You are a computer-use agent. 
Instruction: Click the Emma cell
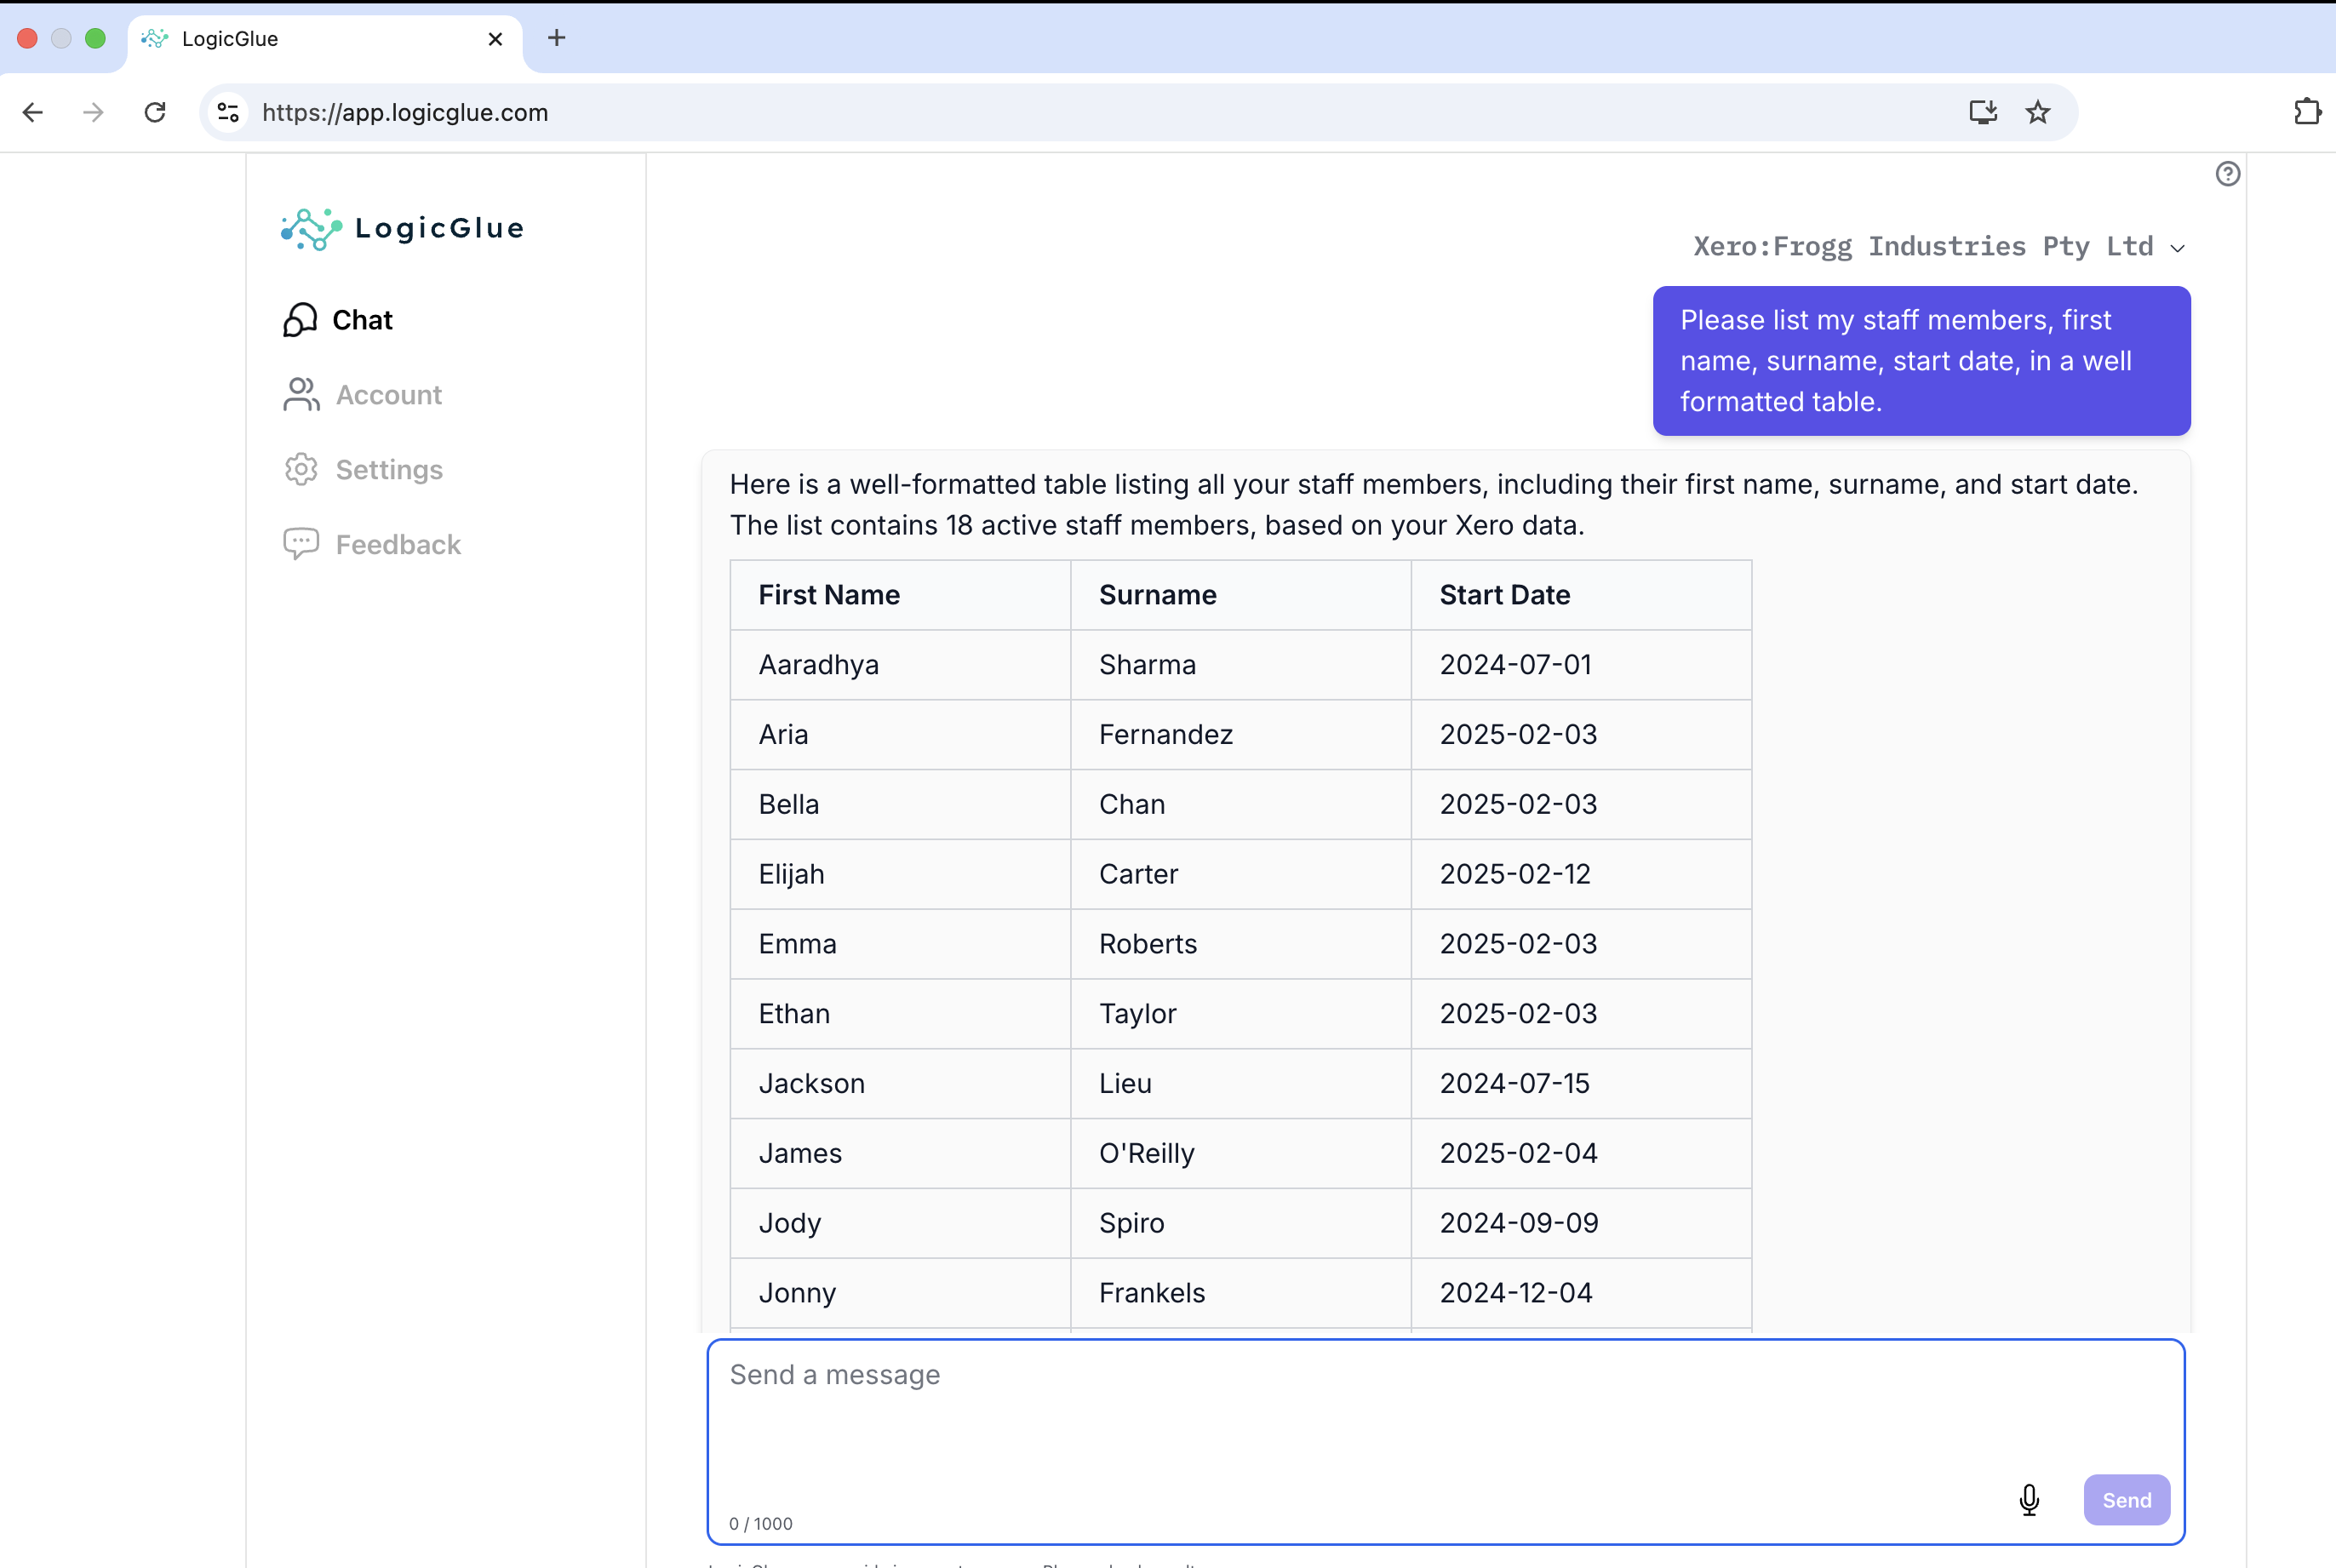pos(900,944)
